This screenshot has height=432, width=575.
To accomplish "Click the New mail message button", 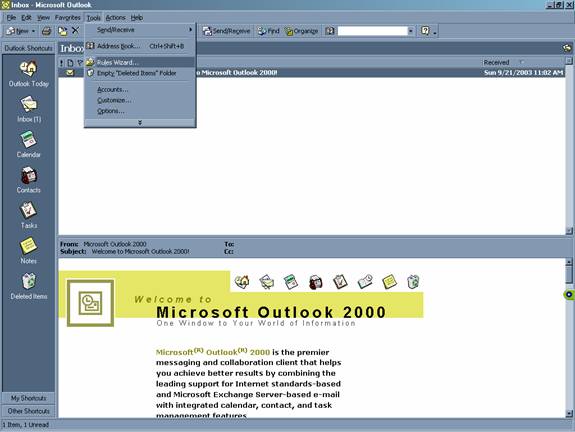I will (x=17, y=31).
